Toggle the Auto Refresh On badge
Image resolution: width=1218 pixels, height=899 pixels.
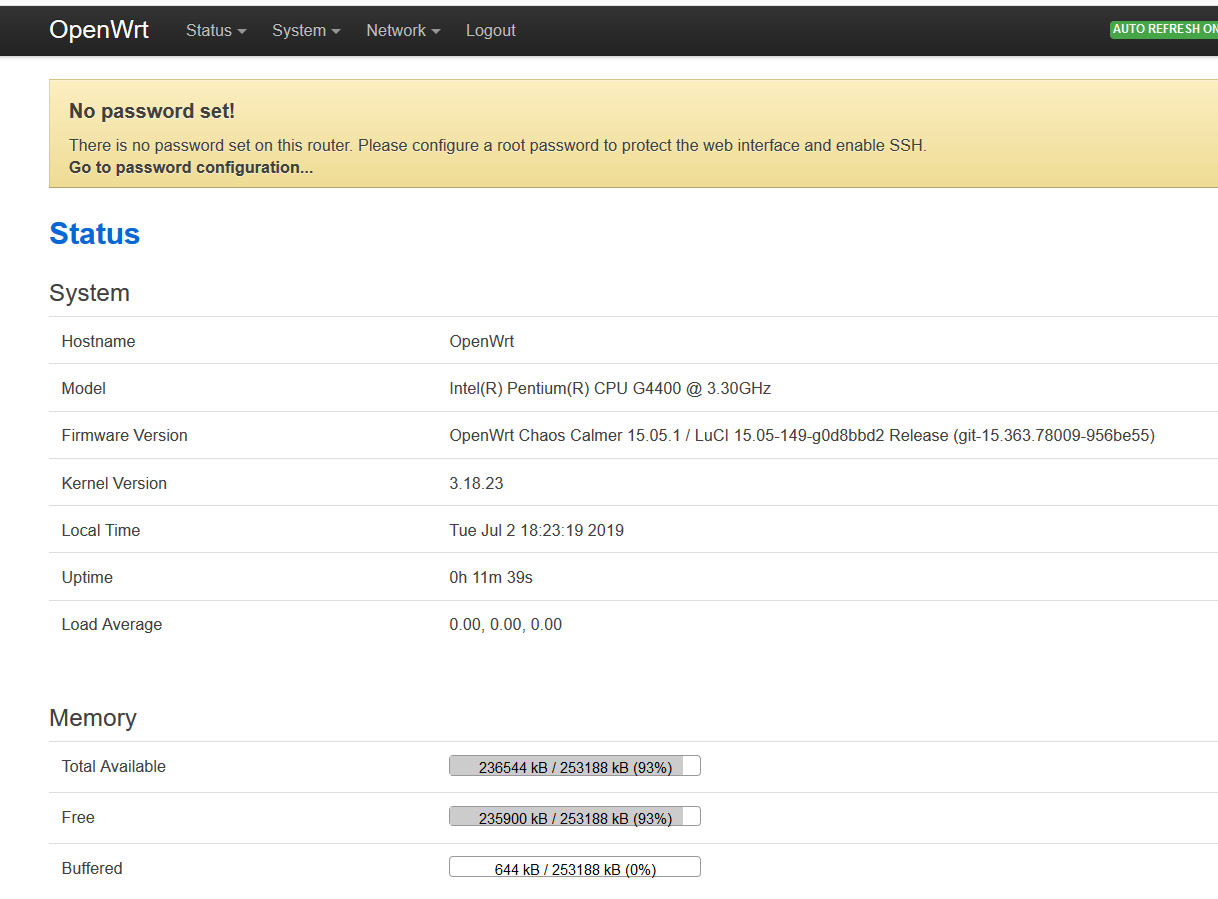click(1164, 29)
